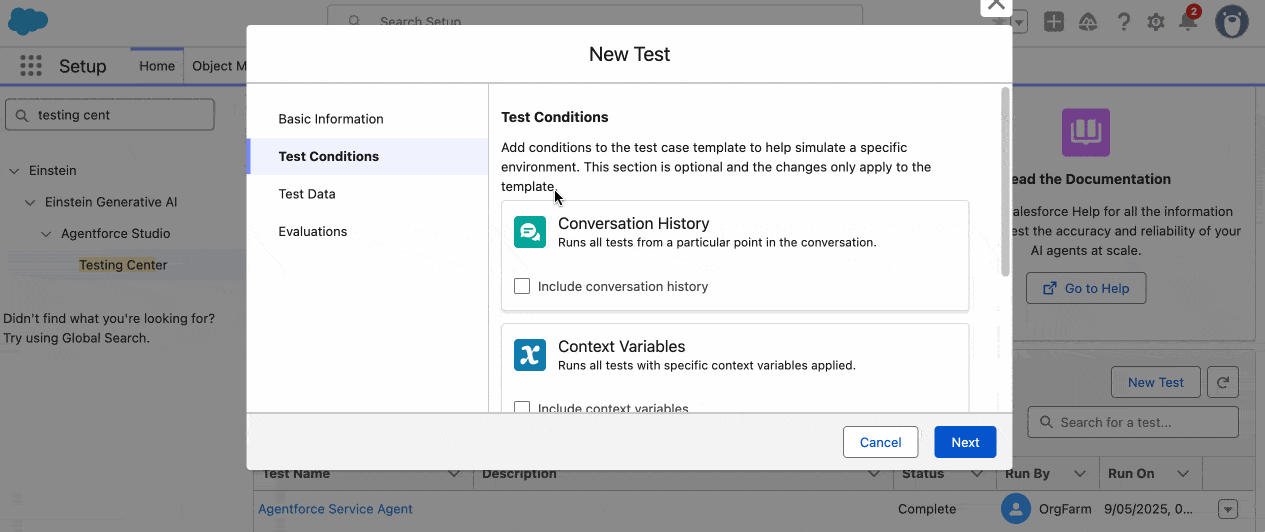The image size is (1265, 532).
Task: Open the Run By column menu
Action: 1079,474
